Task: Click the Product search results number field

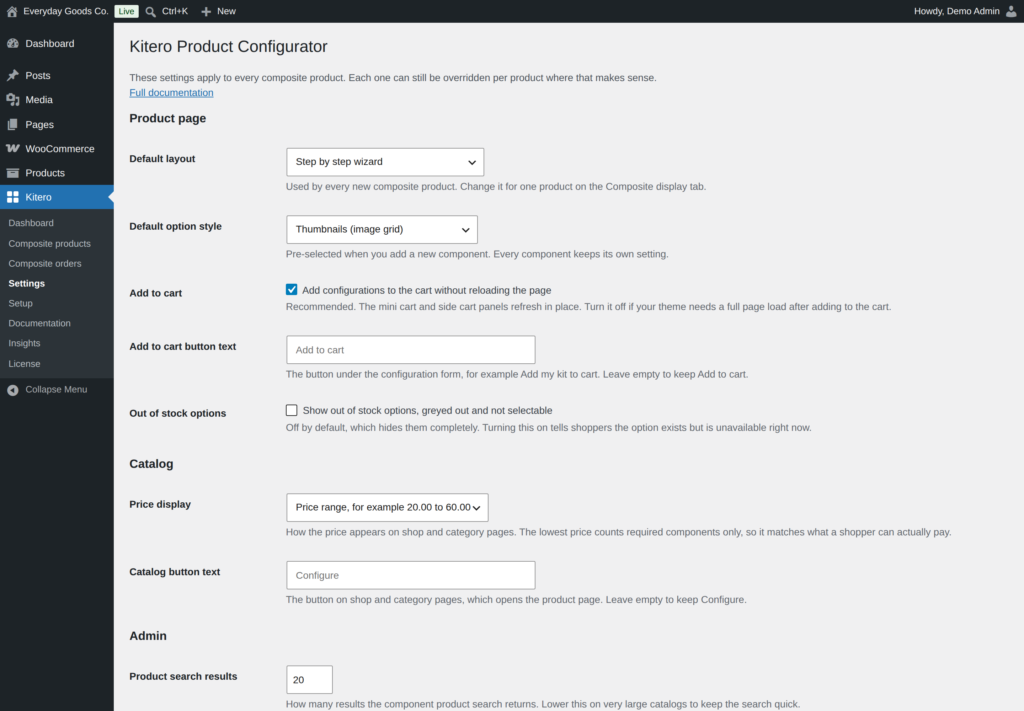Action: (310, 680)
